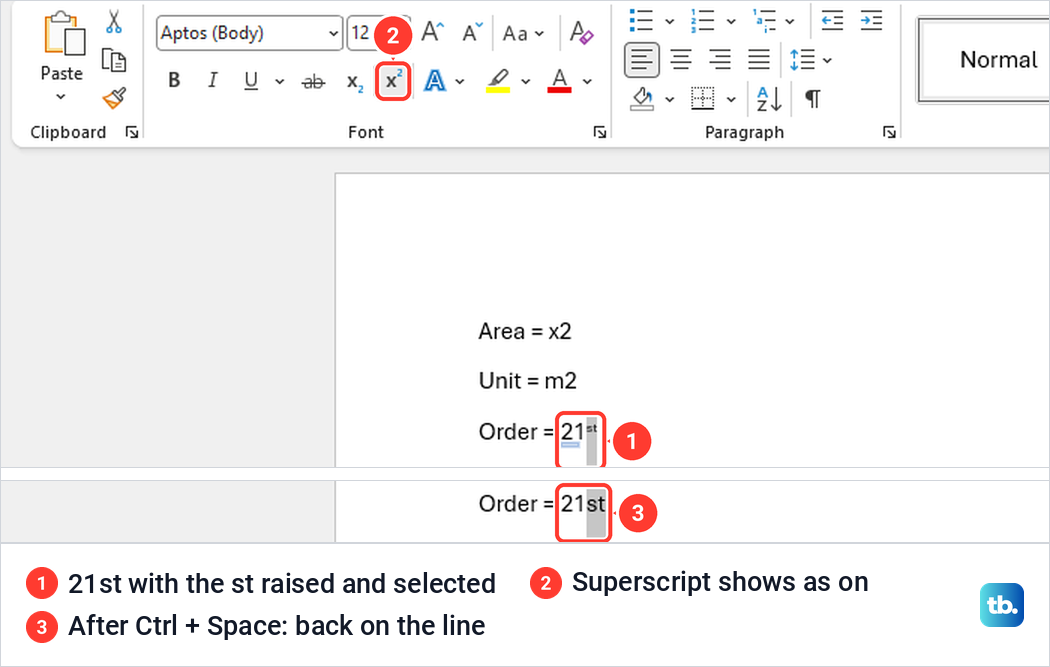Open the Change Case Aa menu
Viewport: 1050px width, 667px height.
coord(523,33)
